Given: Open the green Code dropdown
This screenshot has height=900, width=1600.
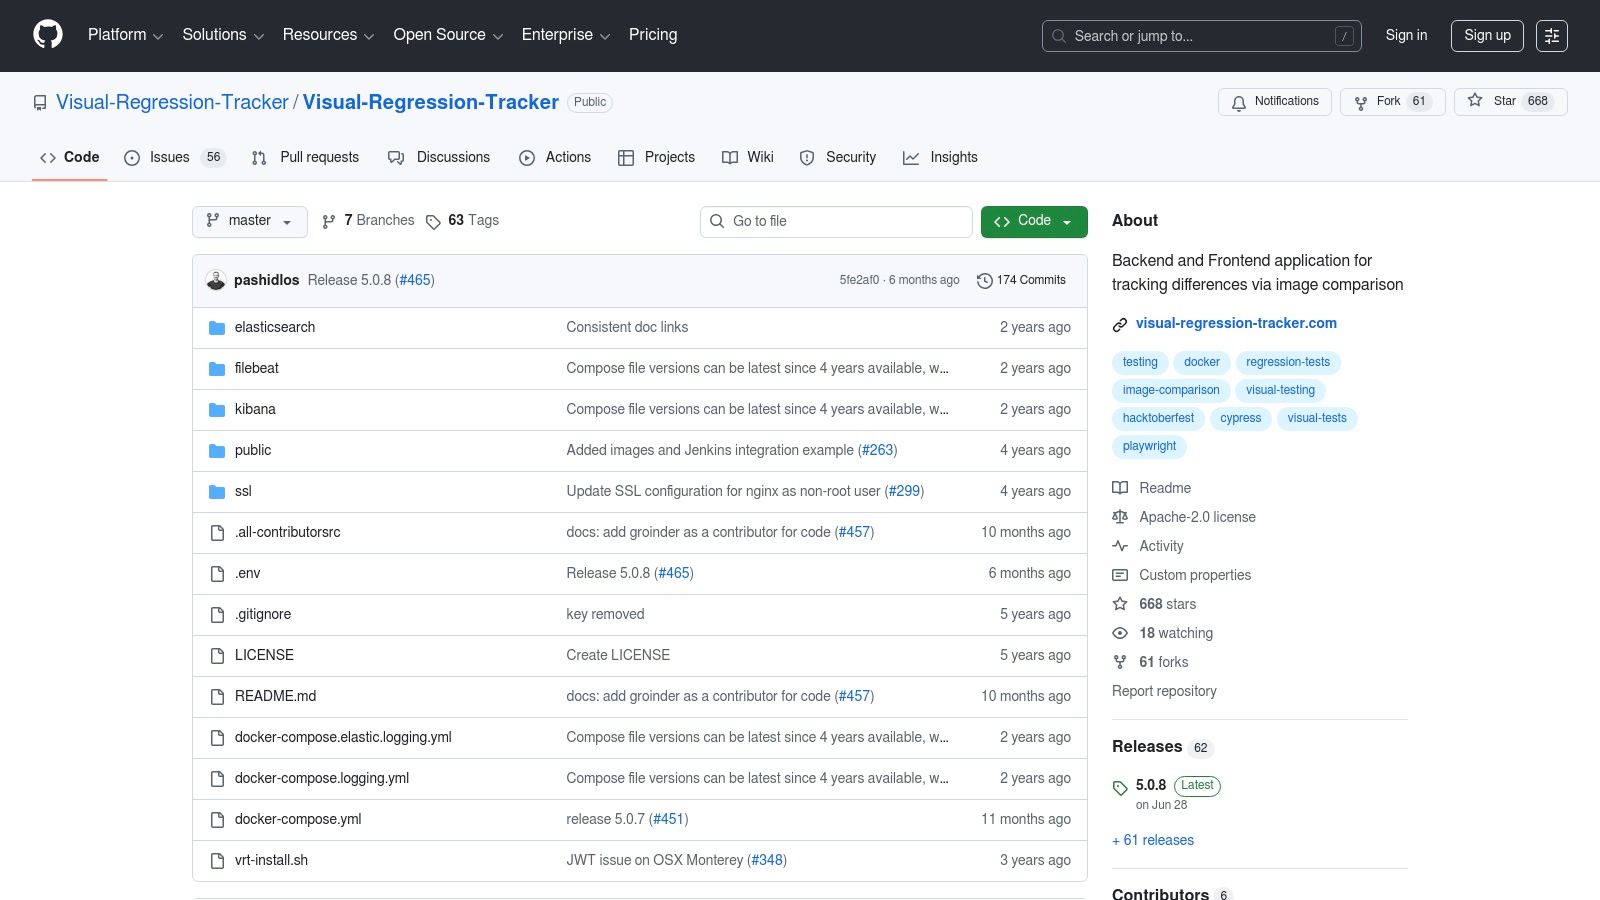Looking at the screenshot, I should coord(1034,221).
